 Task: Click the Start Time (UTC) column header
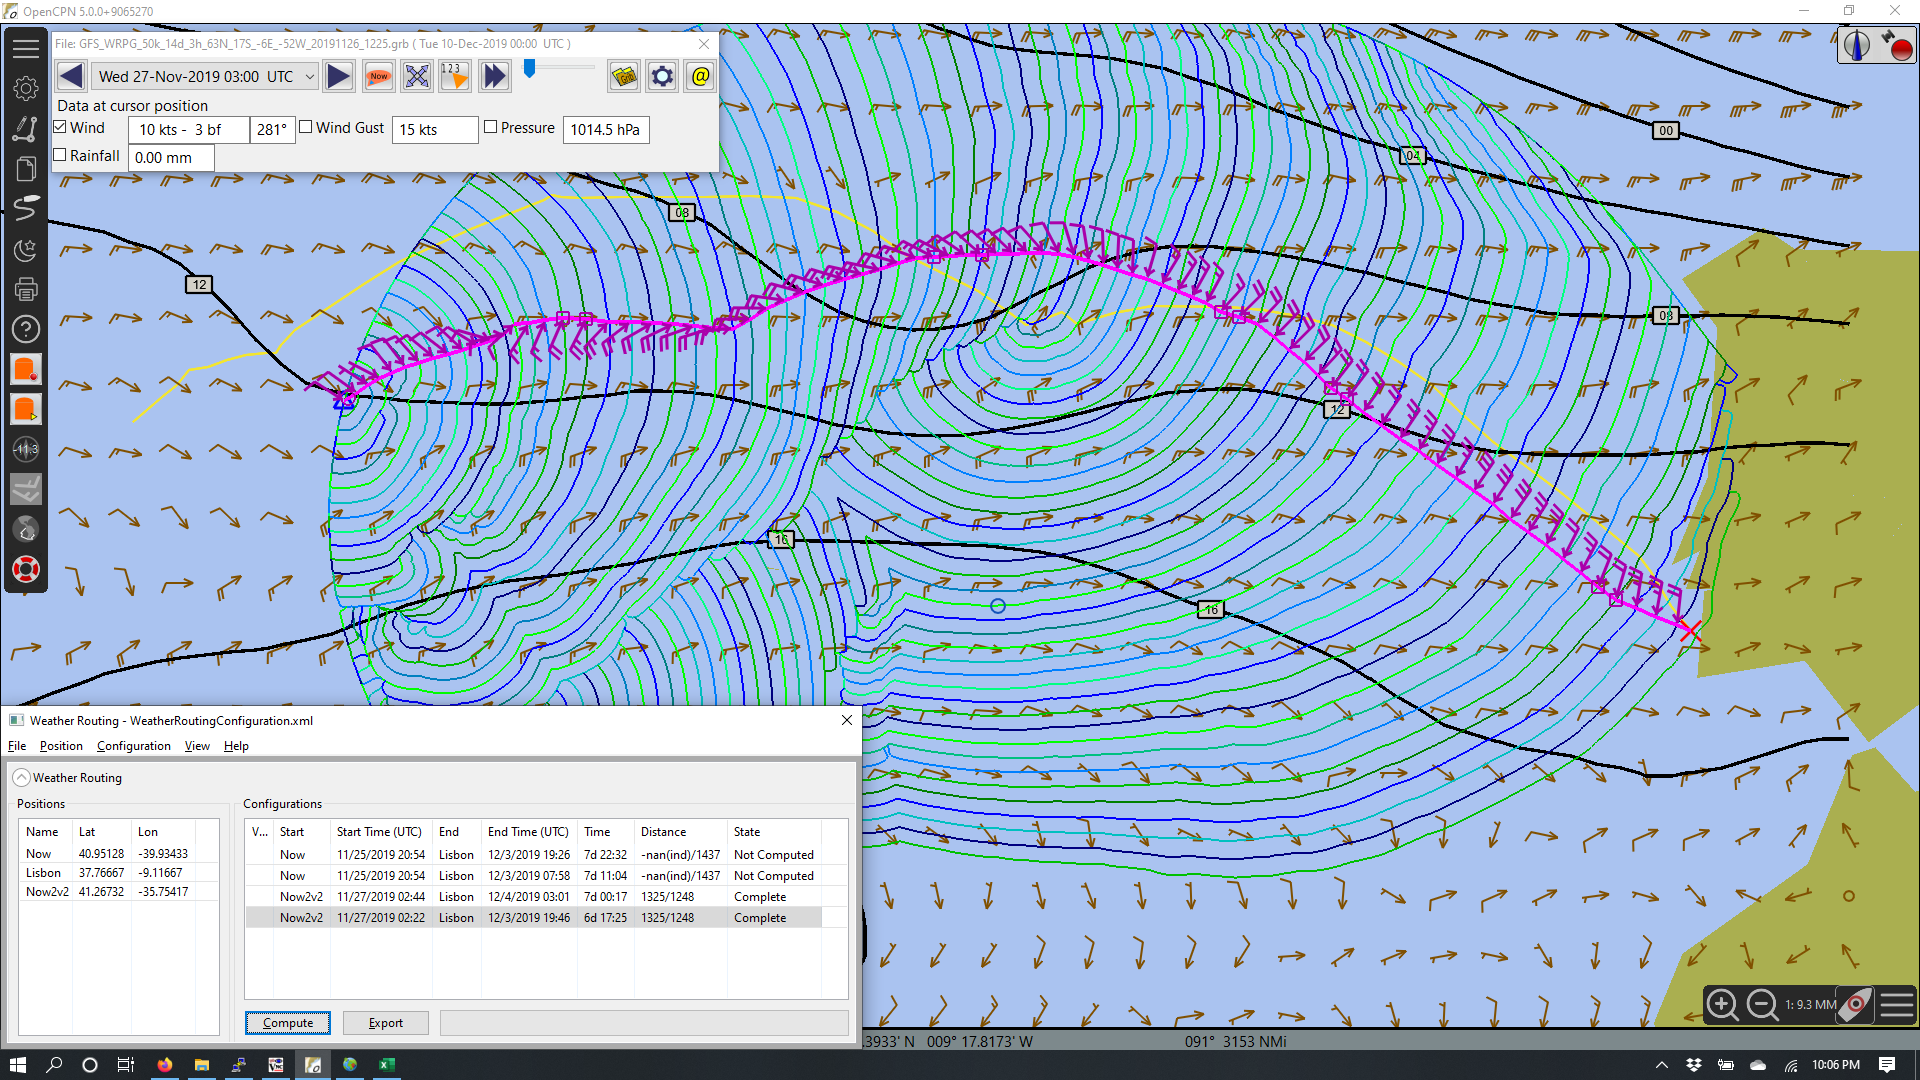pos(380,832)
